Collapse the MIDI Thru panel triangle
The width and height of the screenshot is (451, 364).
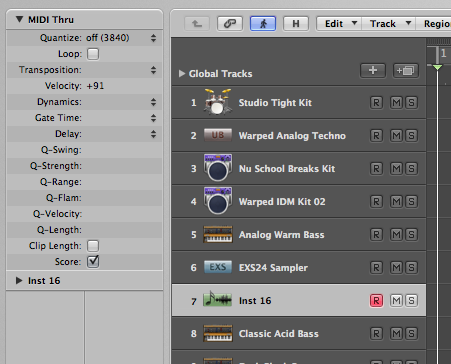pyautogui.click(x=20, y=19)
